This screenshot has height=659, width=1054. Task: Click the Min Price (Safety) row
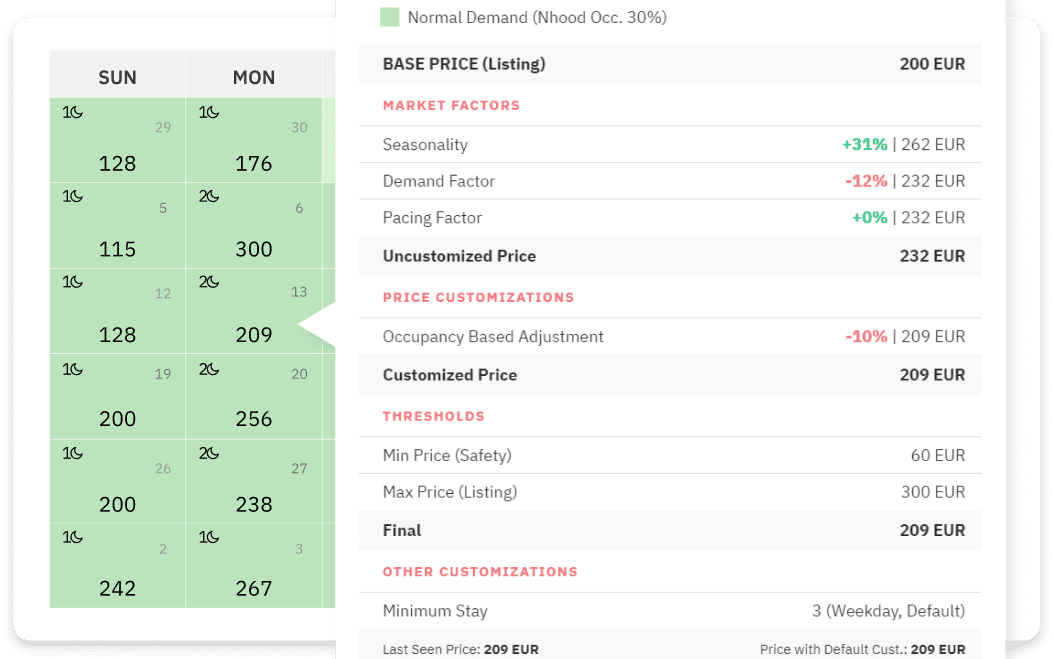670,455
